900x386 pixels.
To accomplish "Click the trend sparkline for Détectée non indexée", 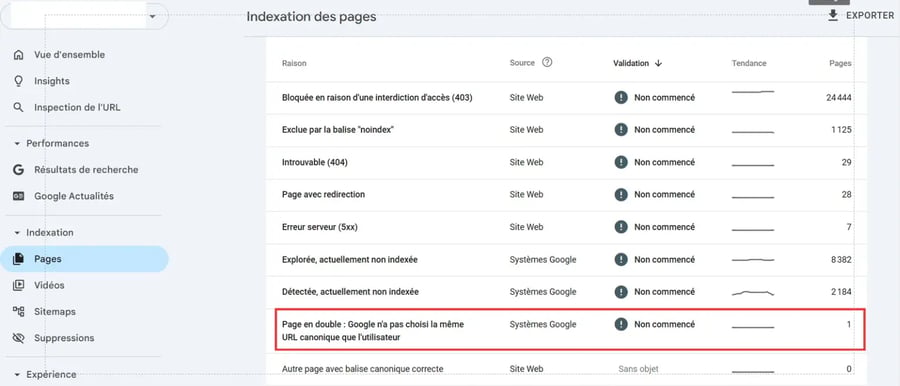I will pos(753,293).
